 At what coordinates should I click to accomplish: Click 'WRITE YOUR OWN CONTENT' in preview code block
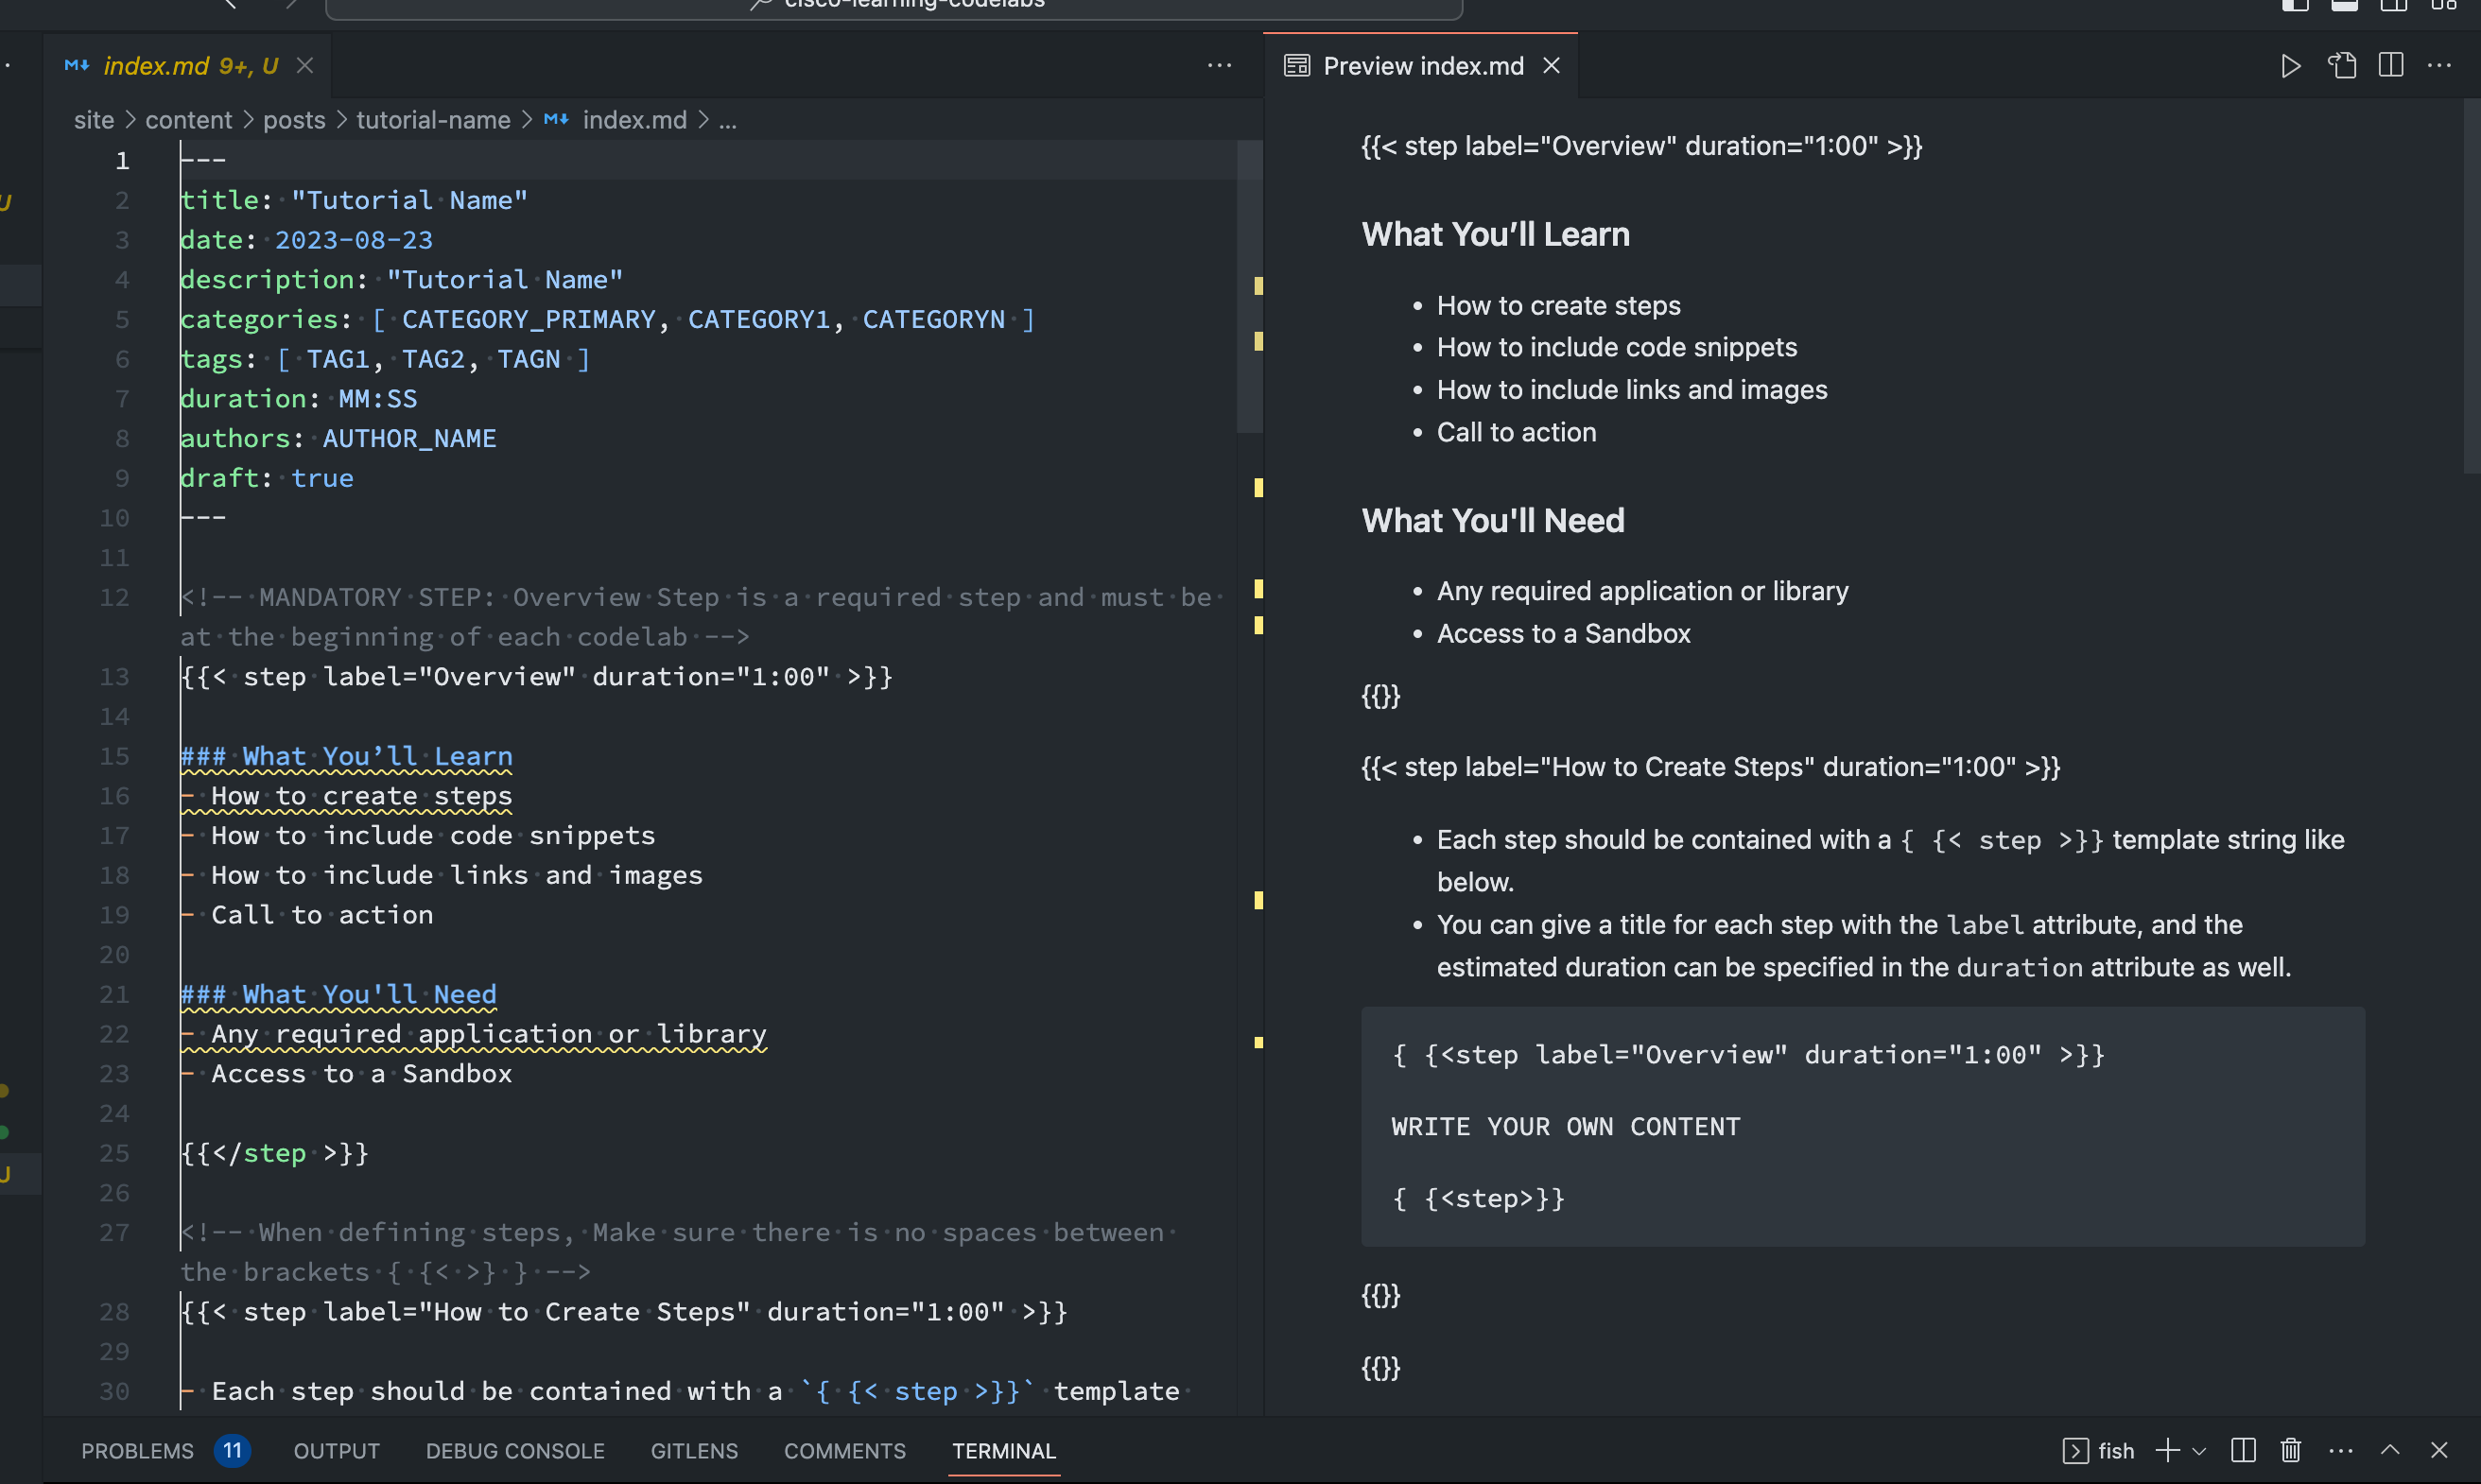tap(1565, 1127)
